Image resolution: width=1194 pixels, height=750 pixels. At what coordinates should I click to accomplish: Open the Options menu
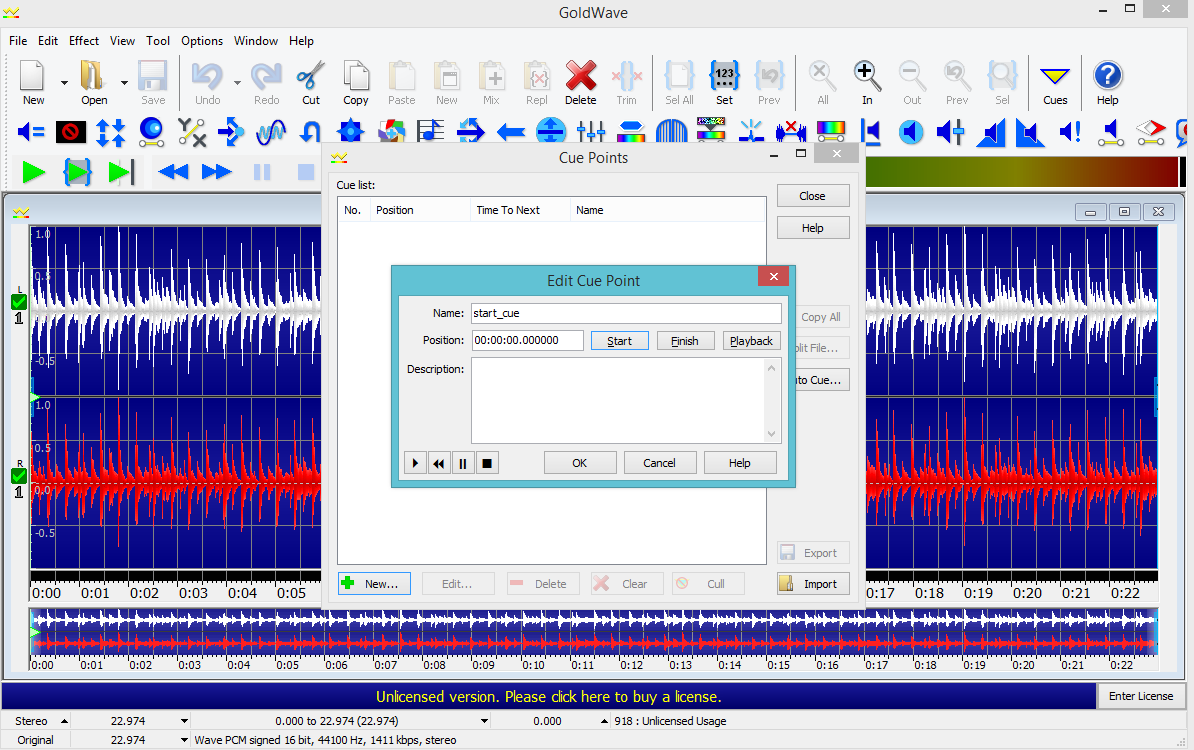point(202,41)
